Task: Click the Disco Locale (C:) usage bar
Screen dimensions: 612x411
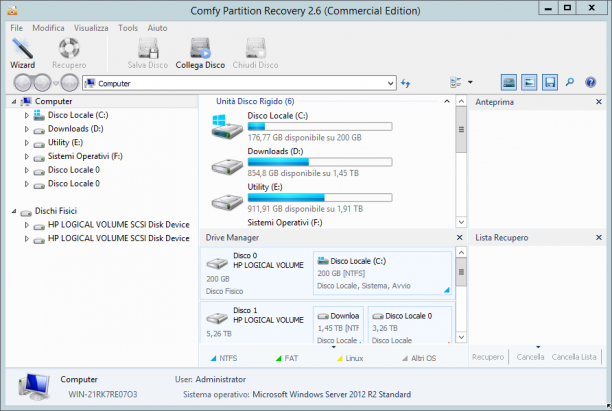Action: click(x=320, y=126)
